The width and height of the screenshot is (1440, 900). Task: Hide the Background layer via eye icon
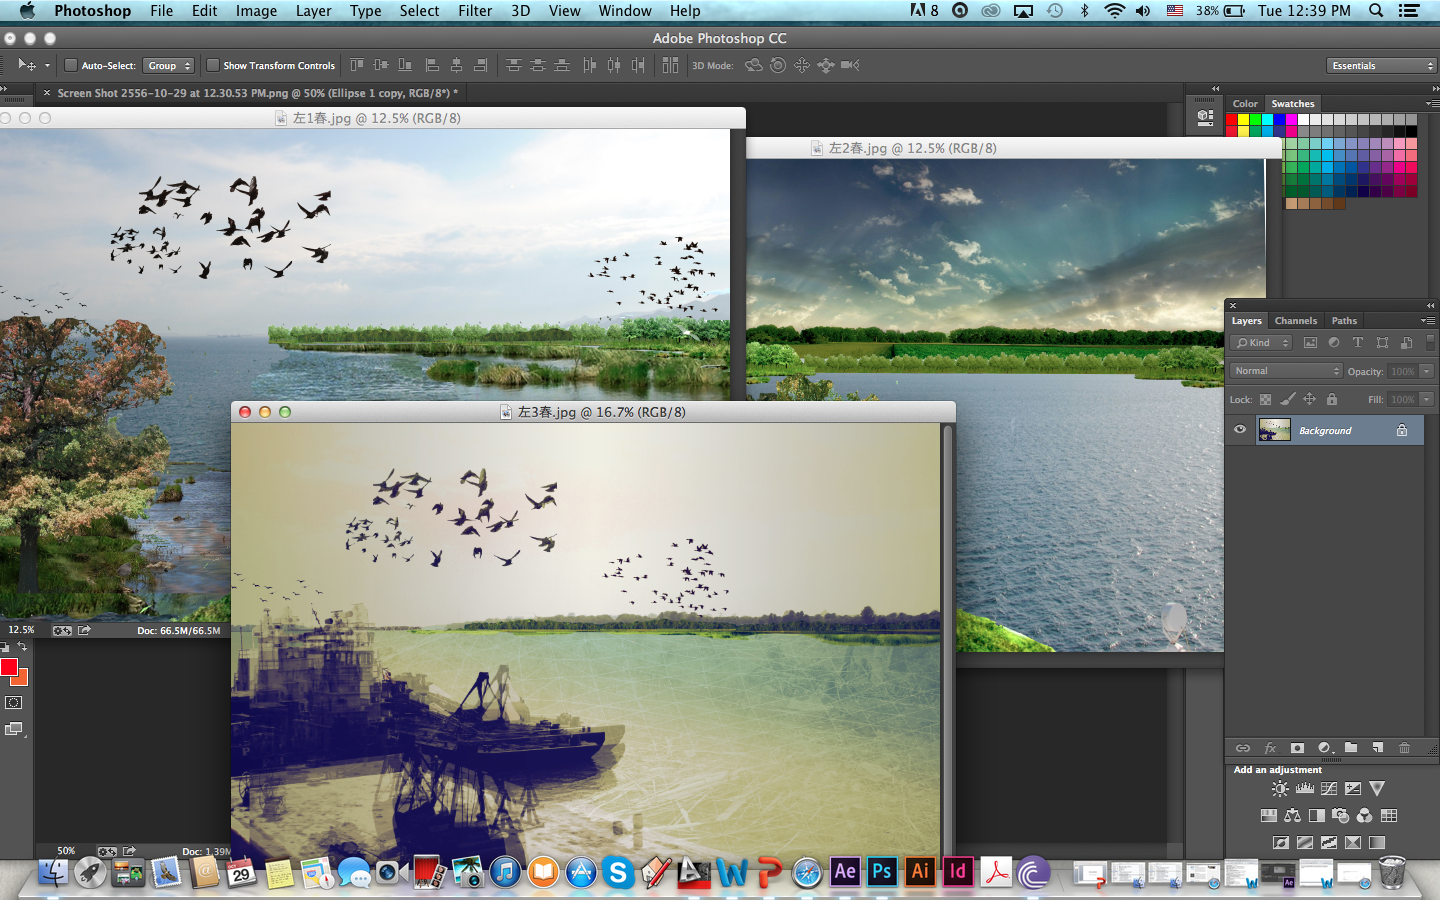(x=1240, y=430)
